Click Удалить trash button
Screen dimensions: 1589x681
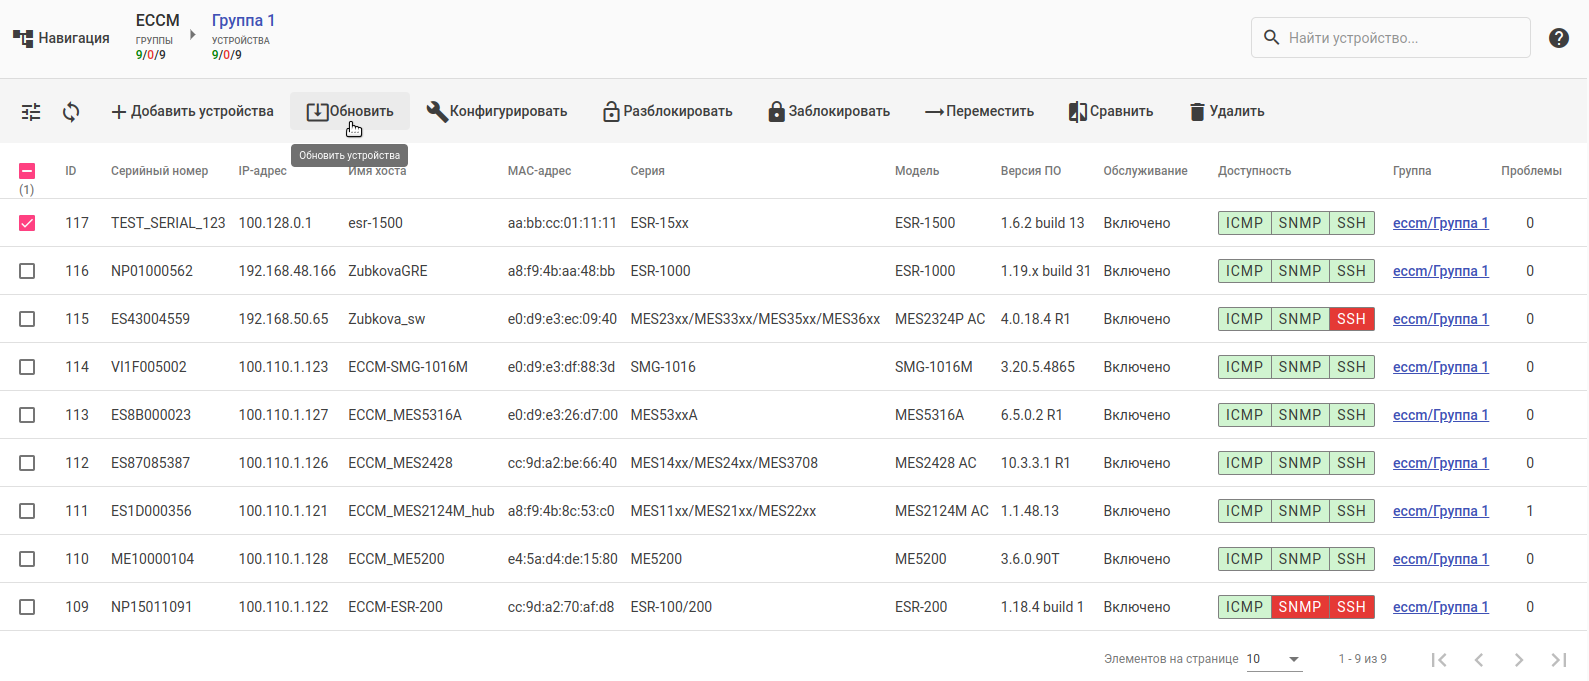click(x=1226, y=112)
